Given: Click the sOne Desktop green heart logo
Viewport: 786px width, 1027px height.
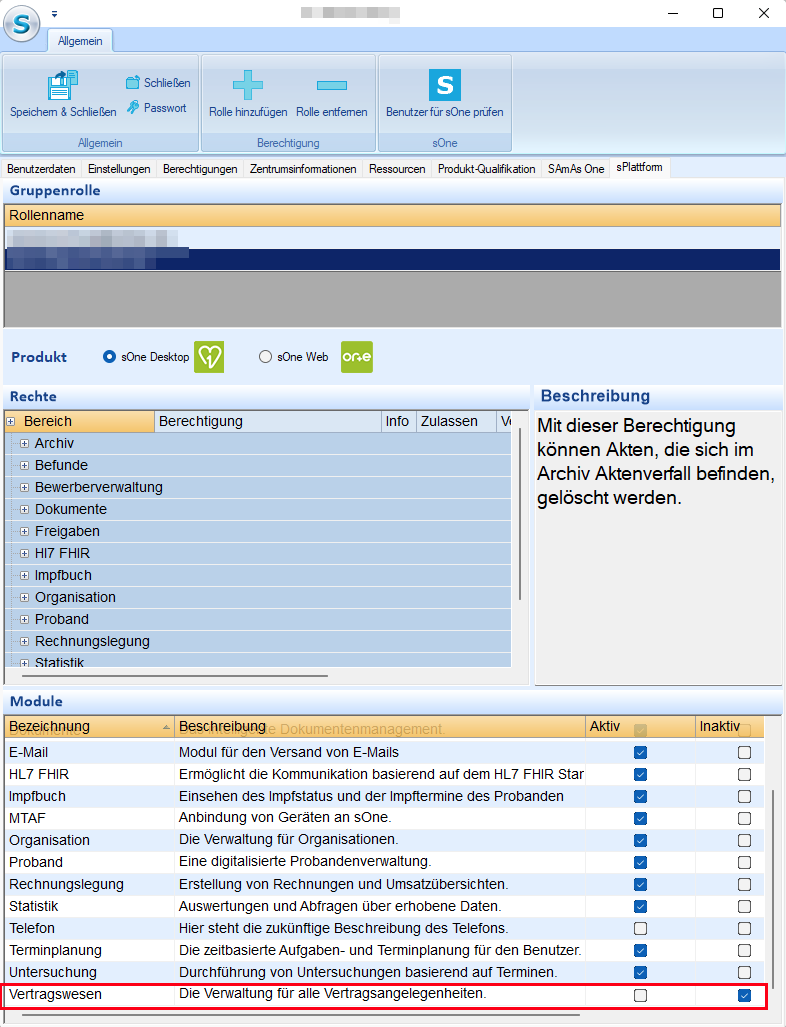Looking at the screenshot, I should pos(209,357).
